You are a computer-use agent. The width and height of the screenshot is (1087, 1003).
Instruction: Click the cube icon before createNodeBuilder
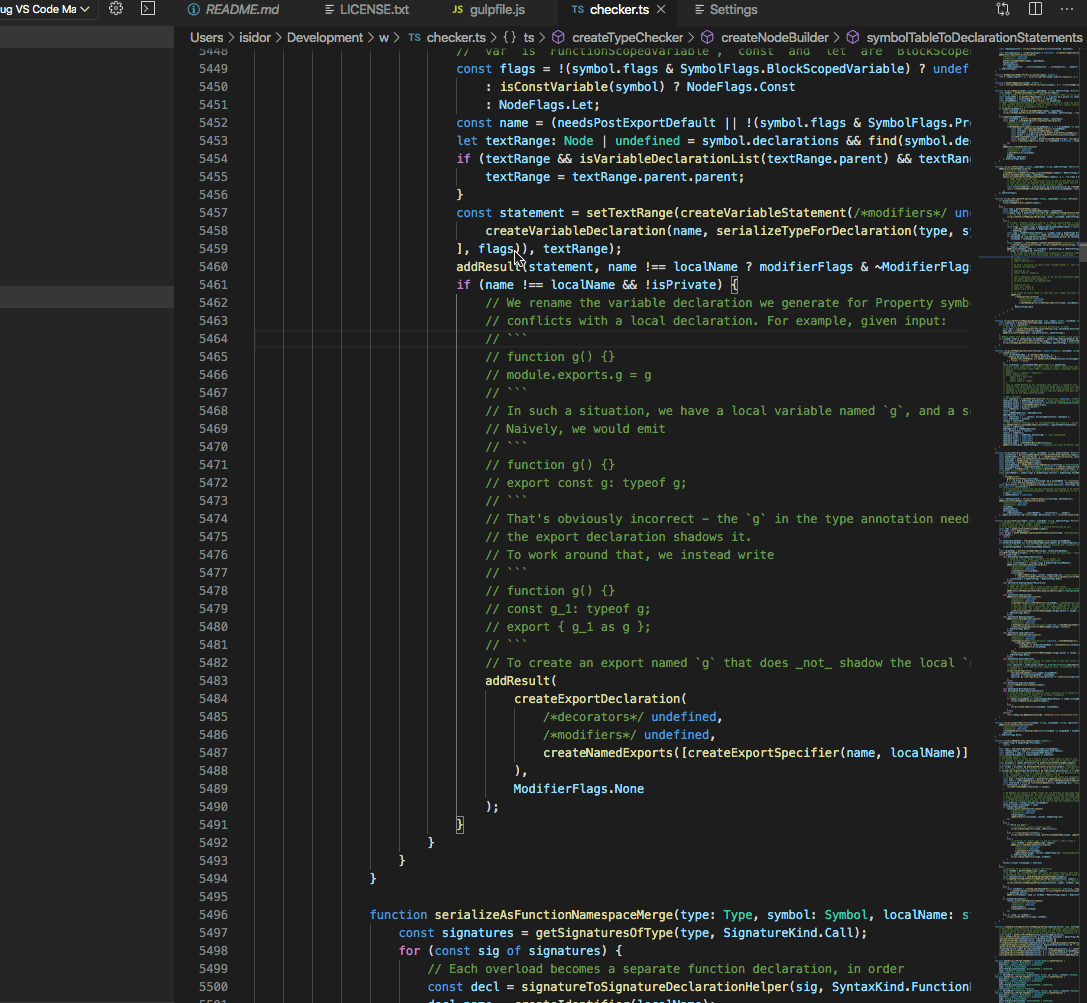707,37
